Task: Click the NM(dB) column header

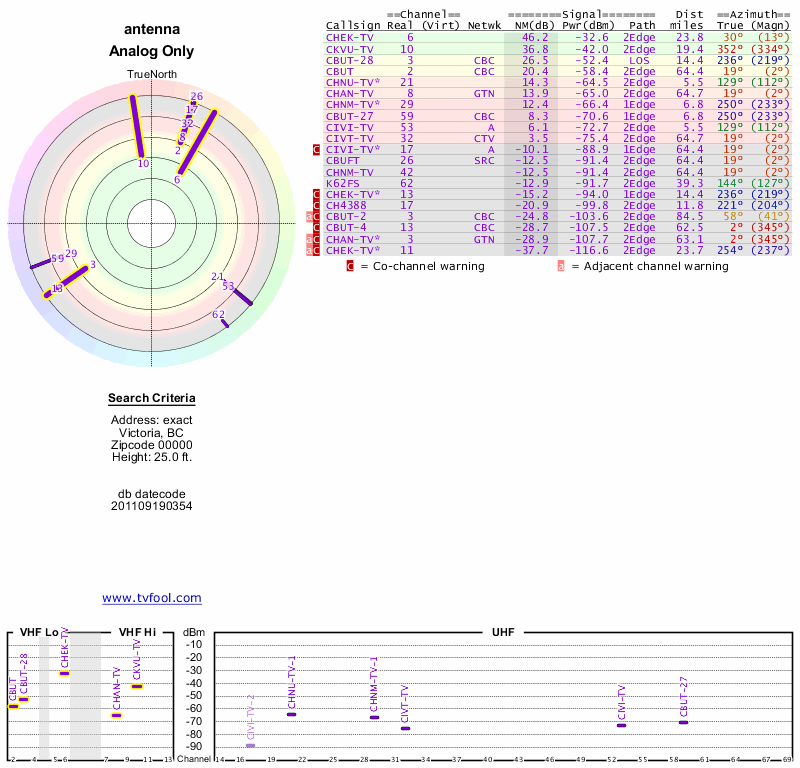Action: pos(529,25)
